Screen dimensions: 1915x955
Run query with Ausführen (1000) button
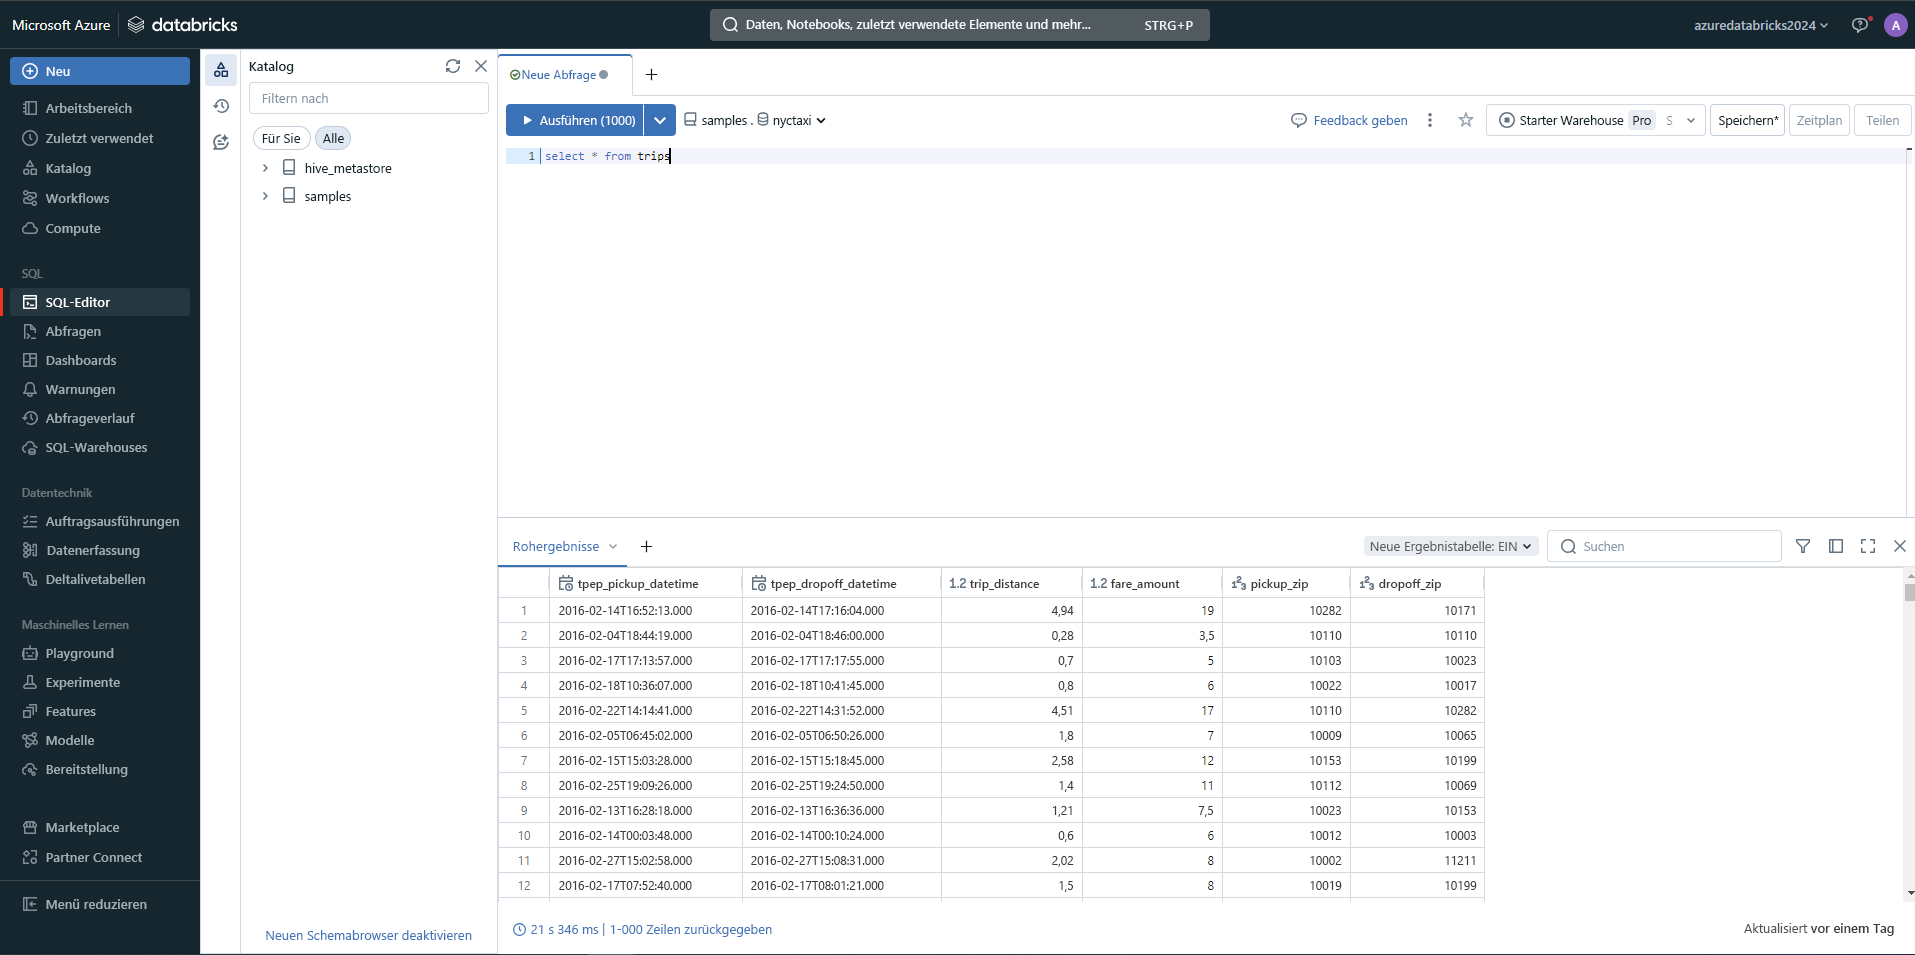(575, 120)
